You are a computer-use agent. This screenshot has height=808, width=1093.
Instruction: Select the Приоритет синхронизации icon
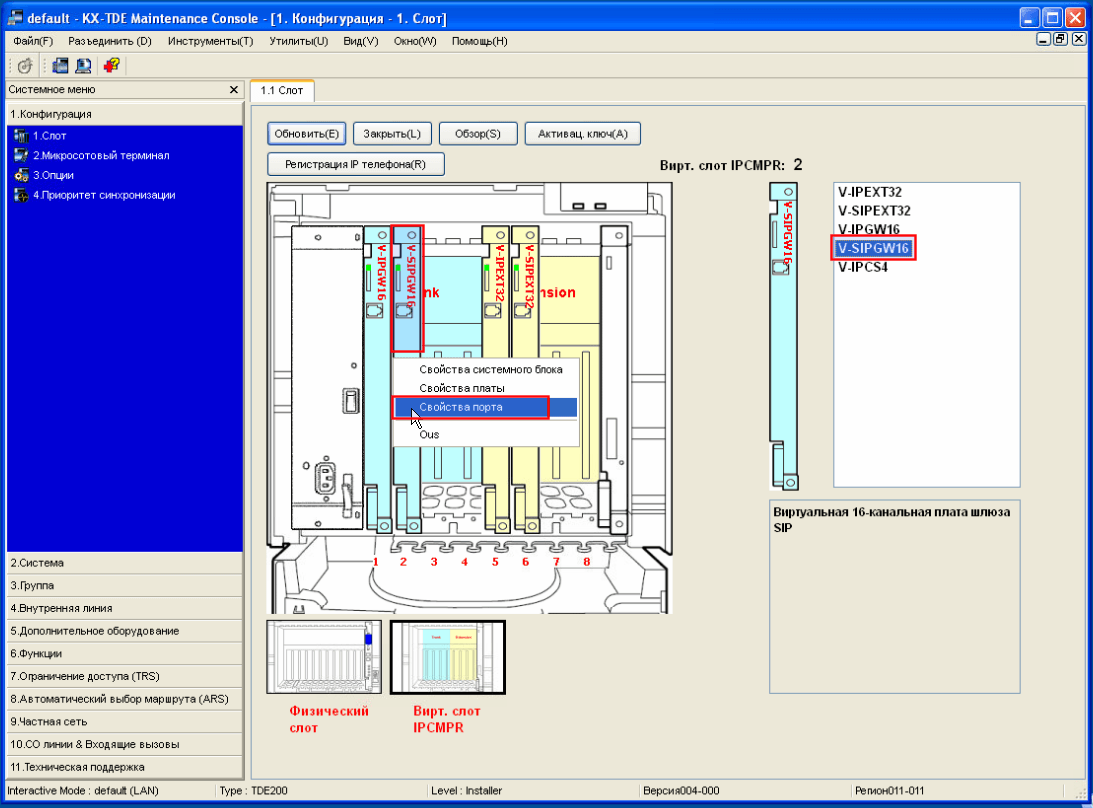[x=21, y=195]
